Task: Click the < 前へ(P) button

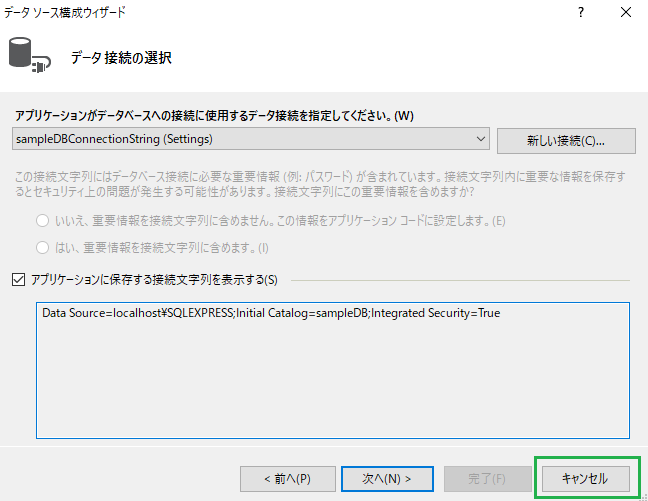Action: pos(288,479)
